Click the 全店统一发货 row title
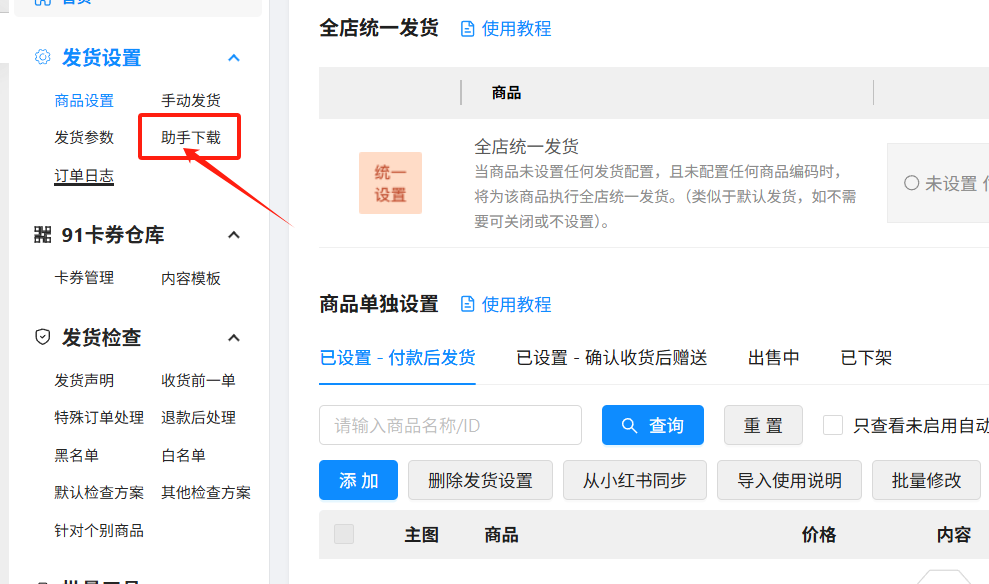Viewport: 989px width, 584px height. tap(527, 147)
